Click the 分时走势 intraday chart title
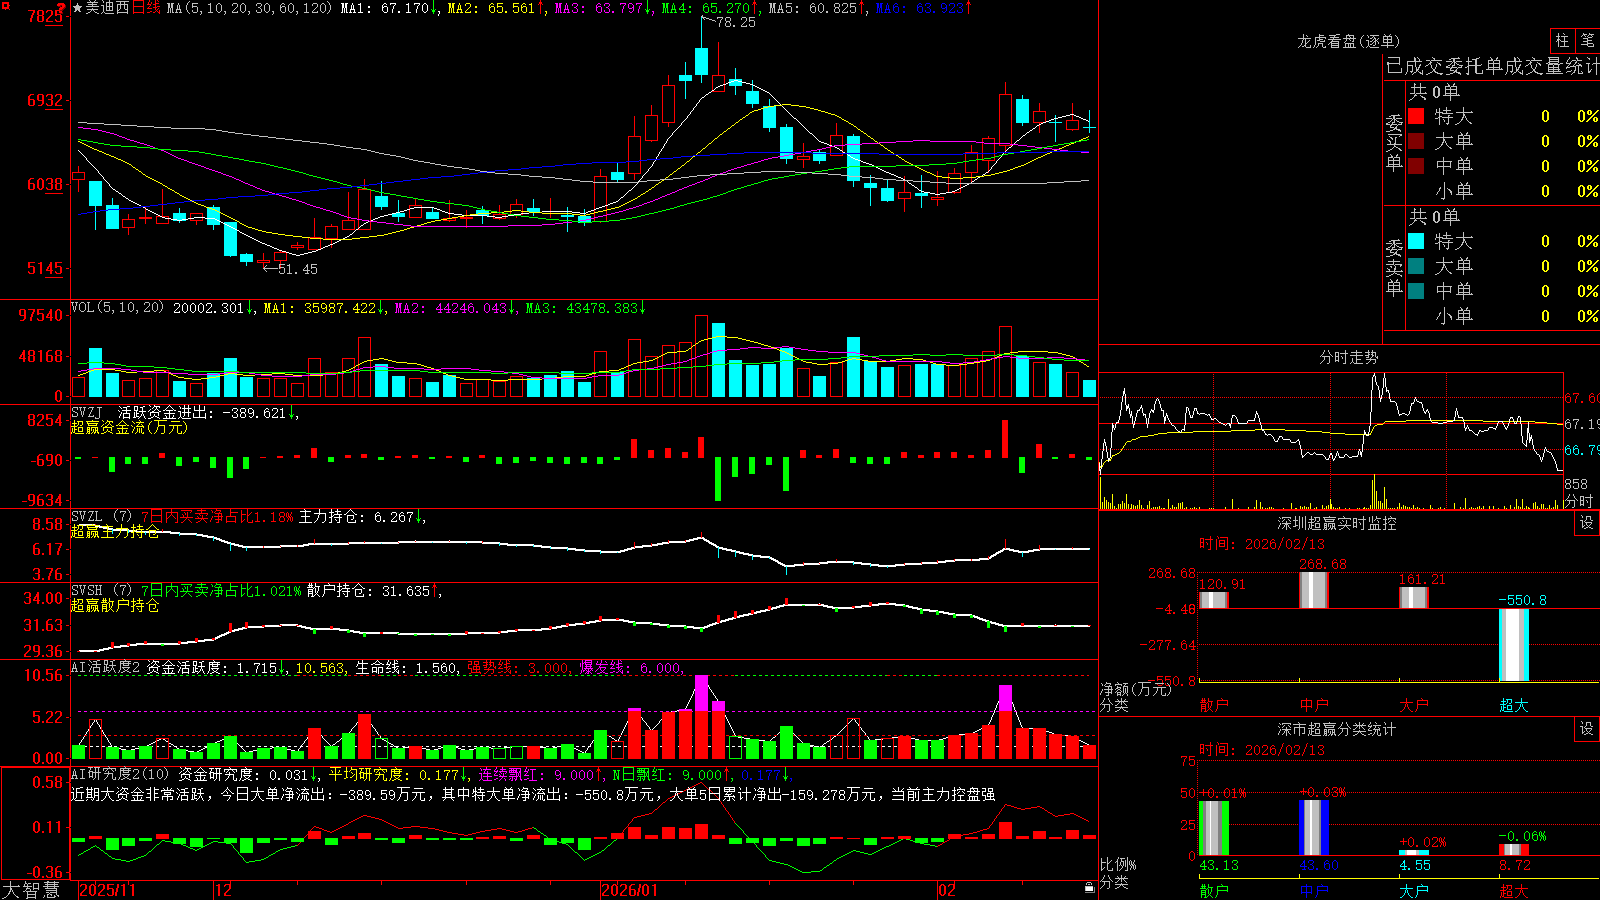 [1348, 357]
